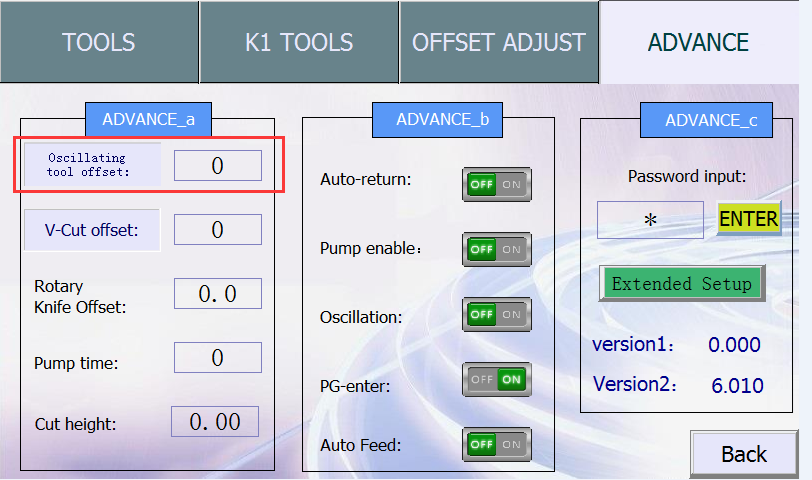Click the Password input field
The width and height of the screenshot is (812, 480).
click(x=650, y=220)
